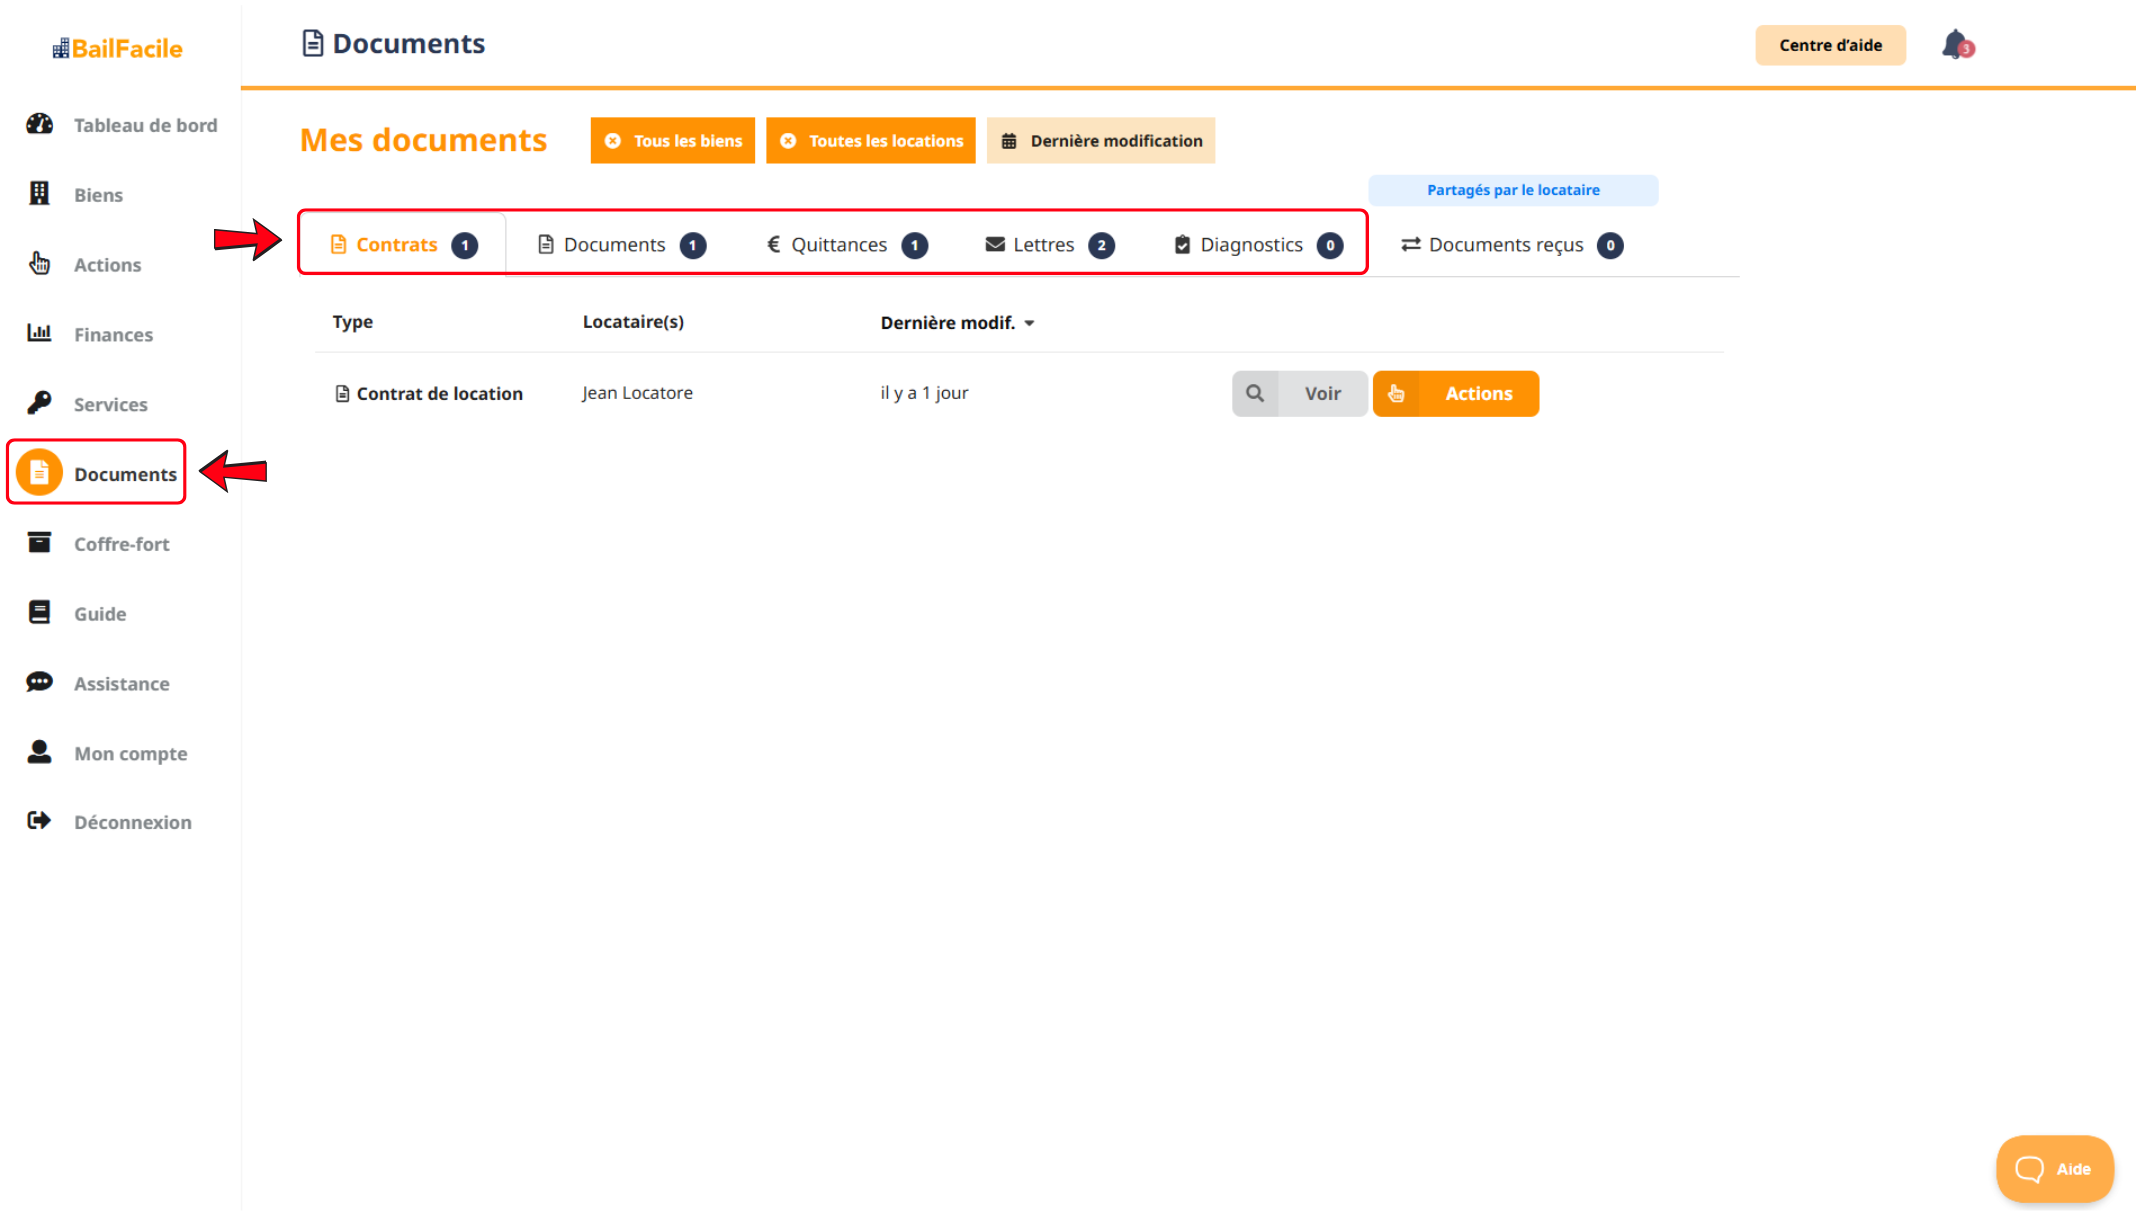Screen dimensions: 2136x1215
Task: Click the 'il y a 1 jour' date
Action: click(x=924, y=393)
